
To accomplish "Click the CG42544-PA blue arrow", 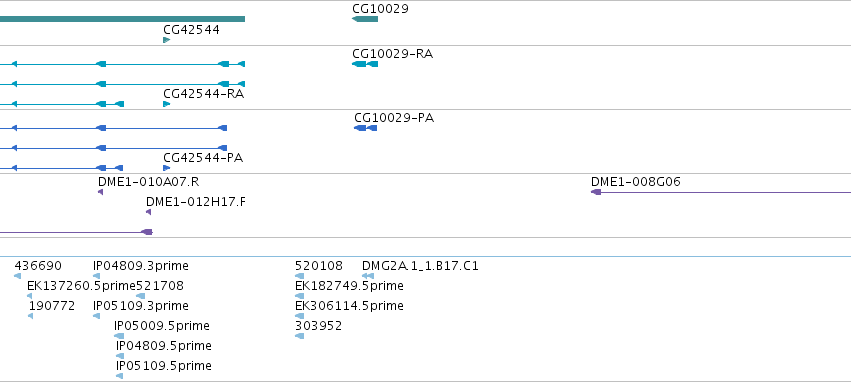I will tap(167, 168).
